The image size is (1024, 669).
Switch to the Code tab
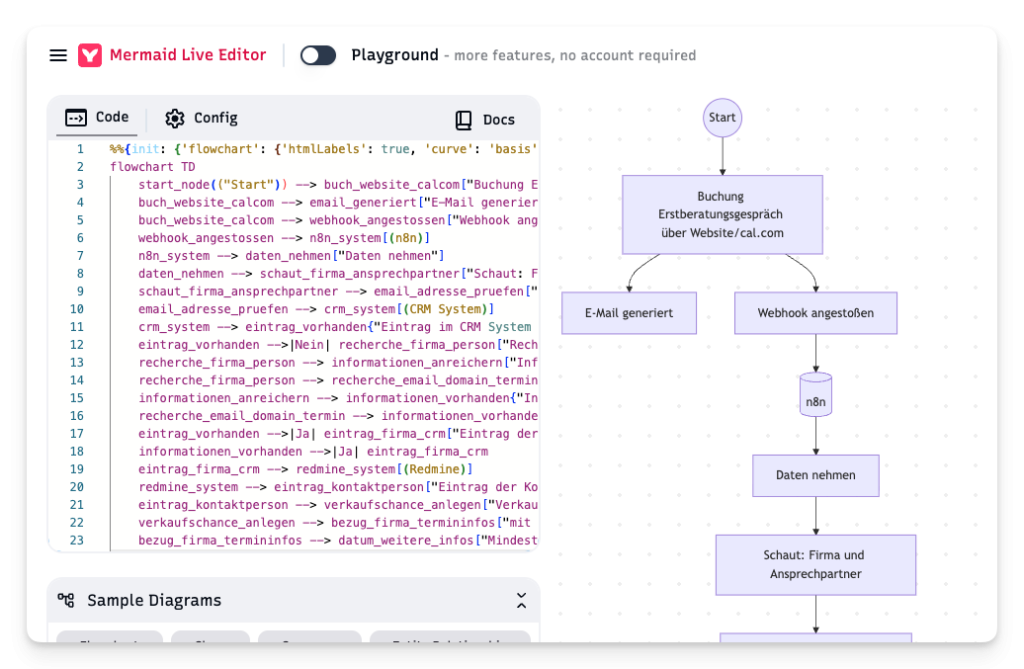[x=98, y=118]
